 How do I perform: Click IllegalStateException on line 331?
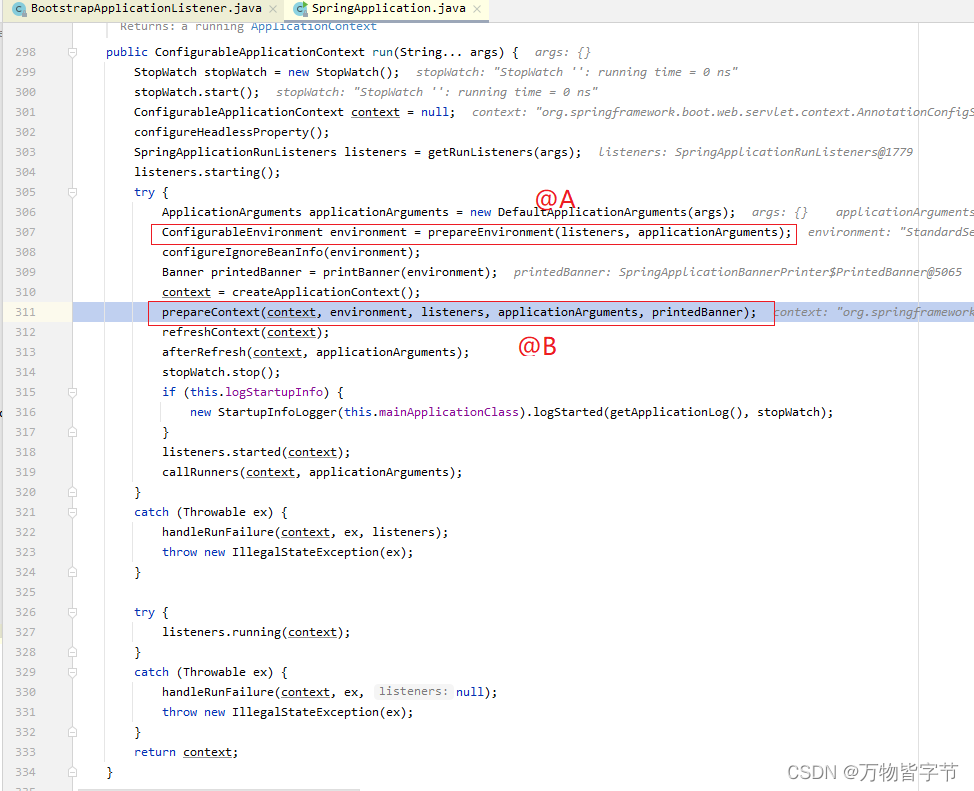pos(305,712)
